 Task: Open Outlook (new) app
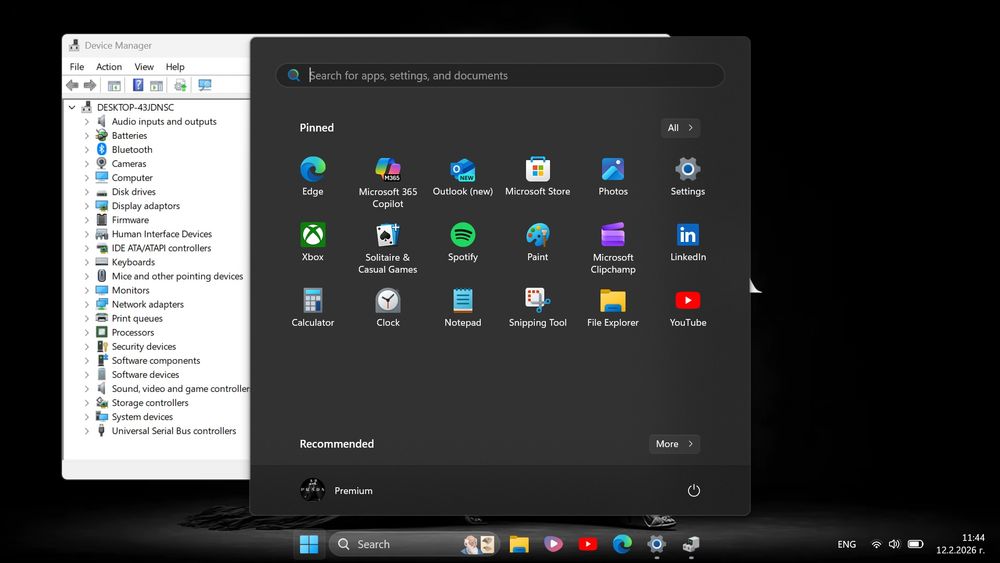pyautogui.click(x=462, y=177)
